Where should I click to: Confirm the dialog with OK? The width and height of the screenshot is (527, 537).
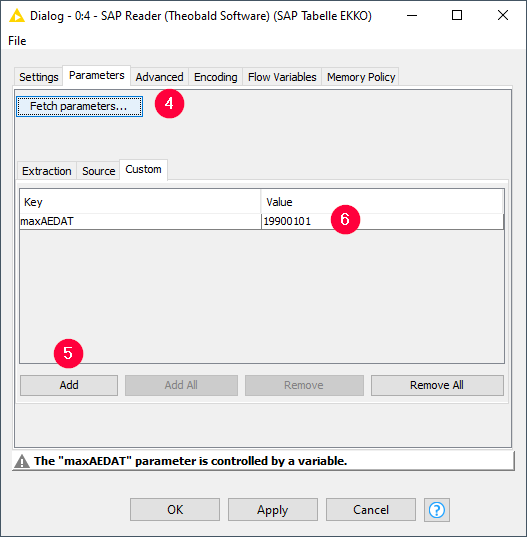coord(175,510)
